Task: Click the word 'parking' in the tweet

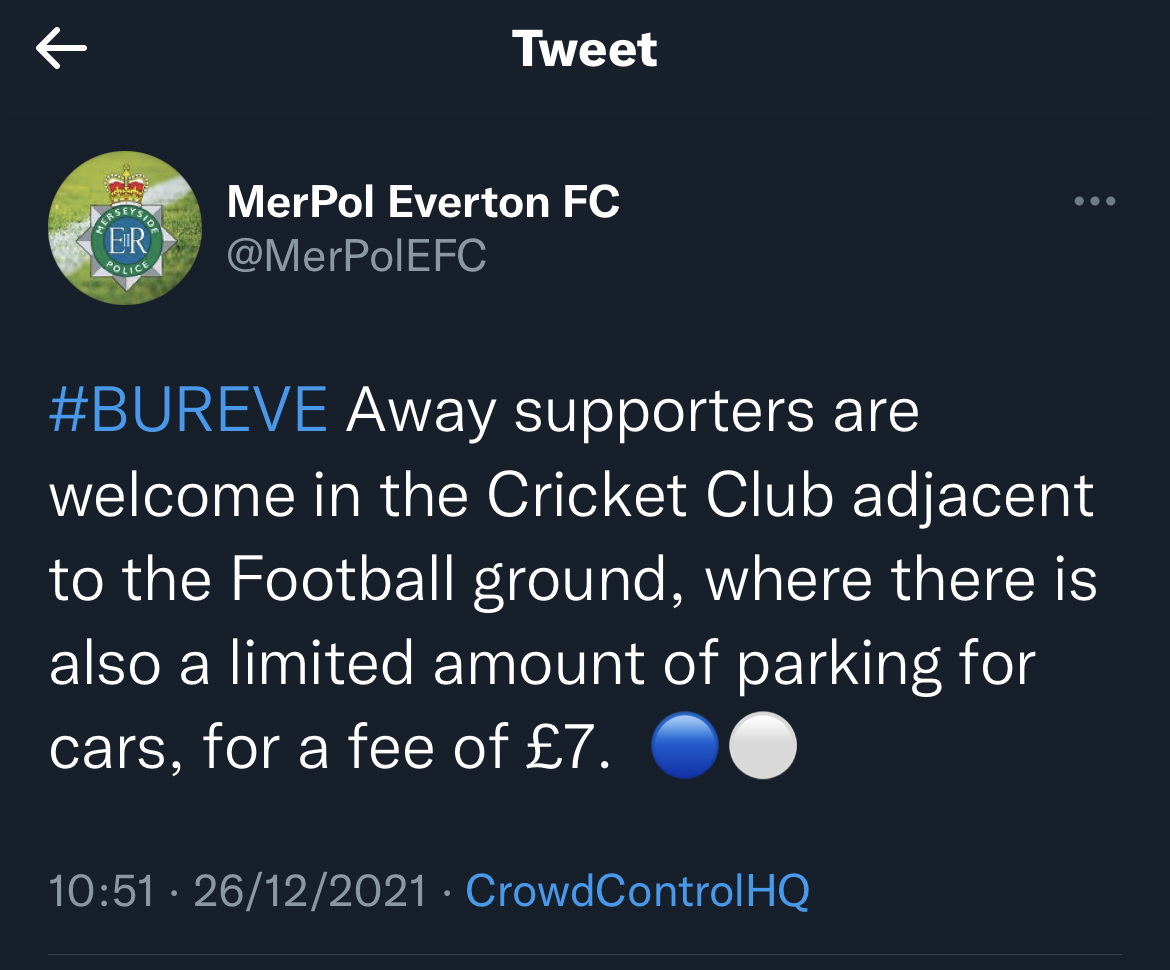Action: (x=838, y=665)
